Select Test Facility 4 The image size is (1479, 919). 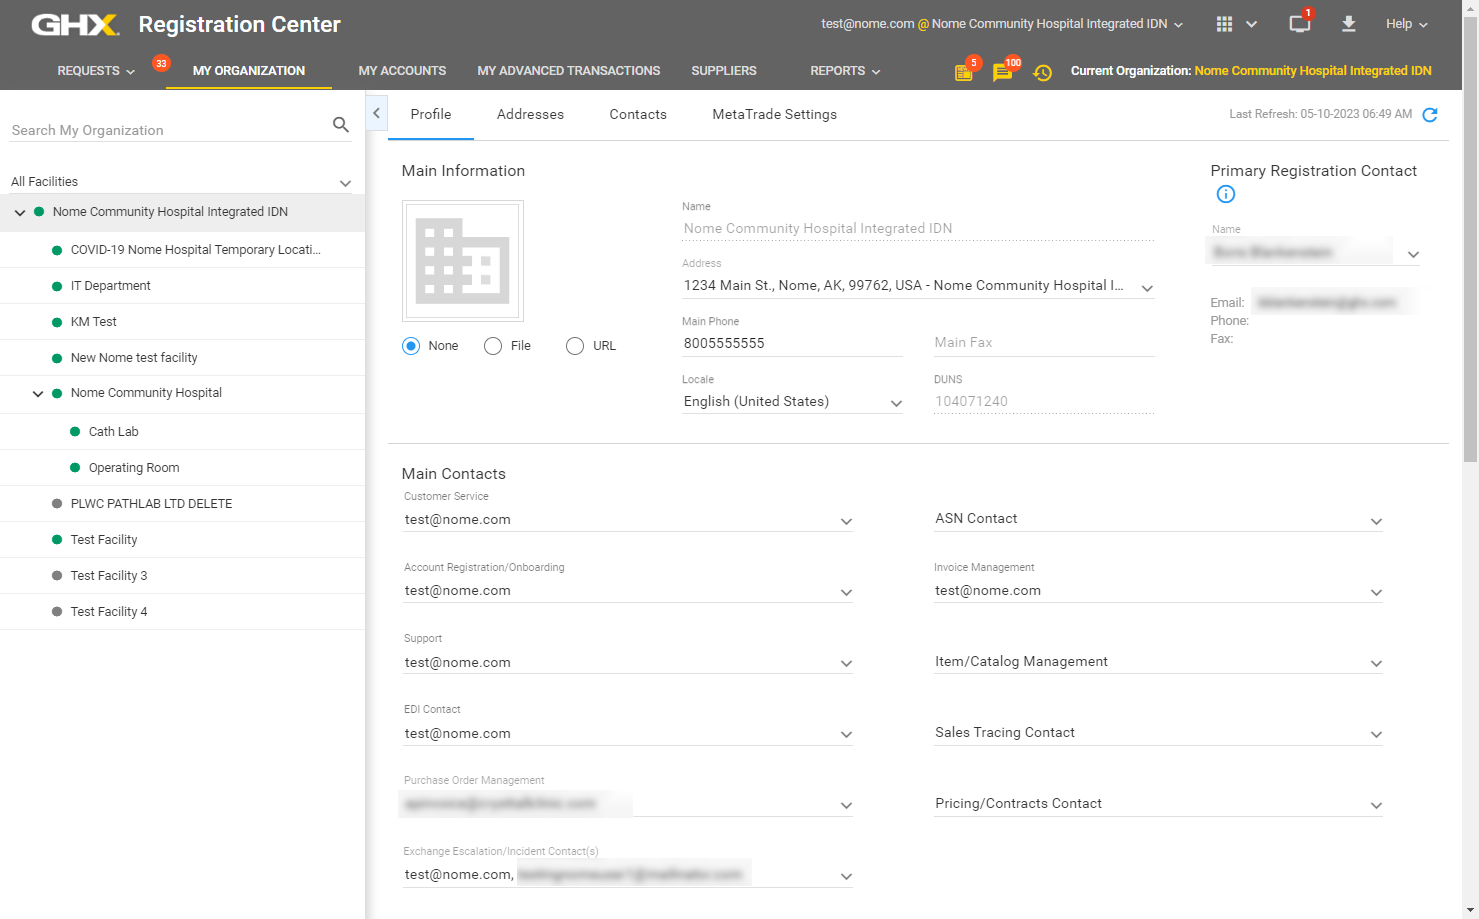182,612
